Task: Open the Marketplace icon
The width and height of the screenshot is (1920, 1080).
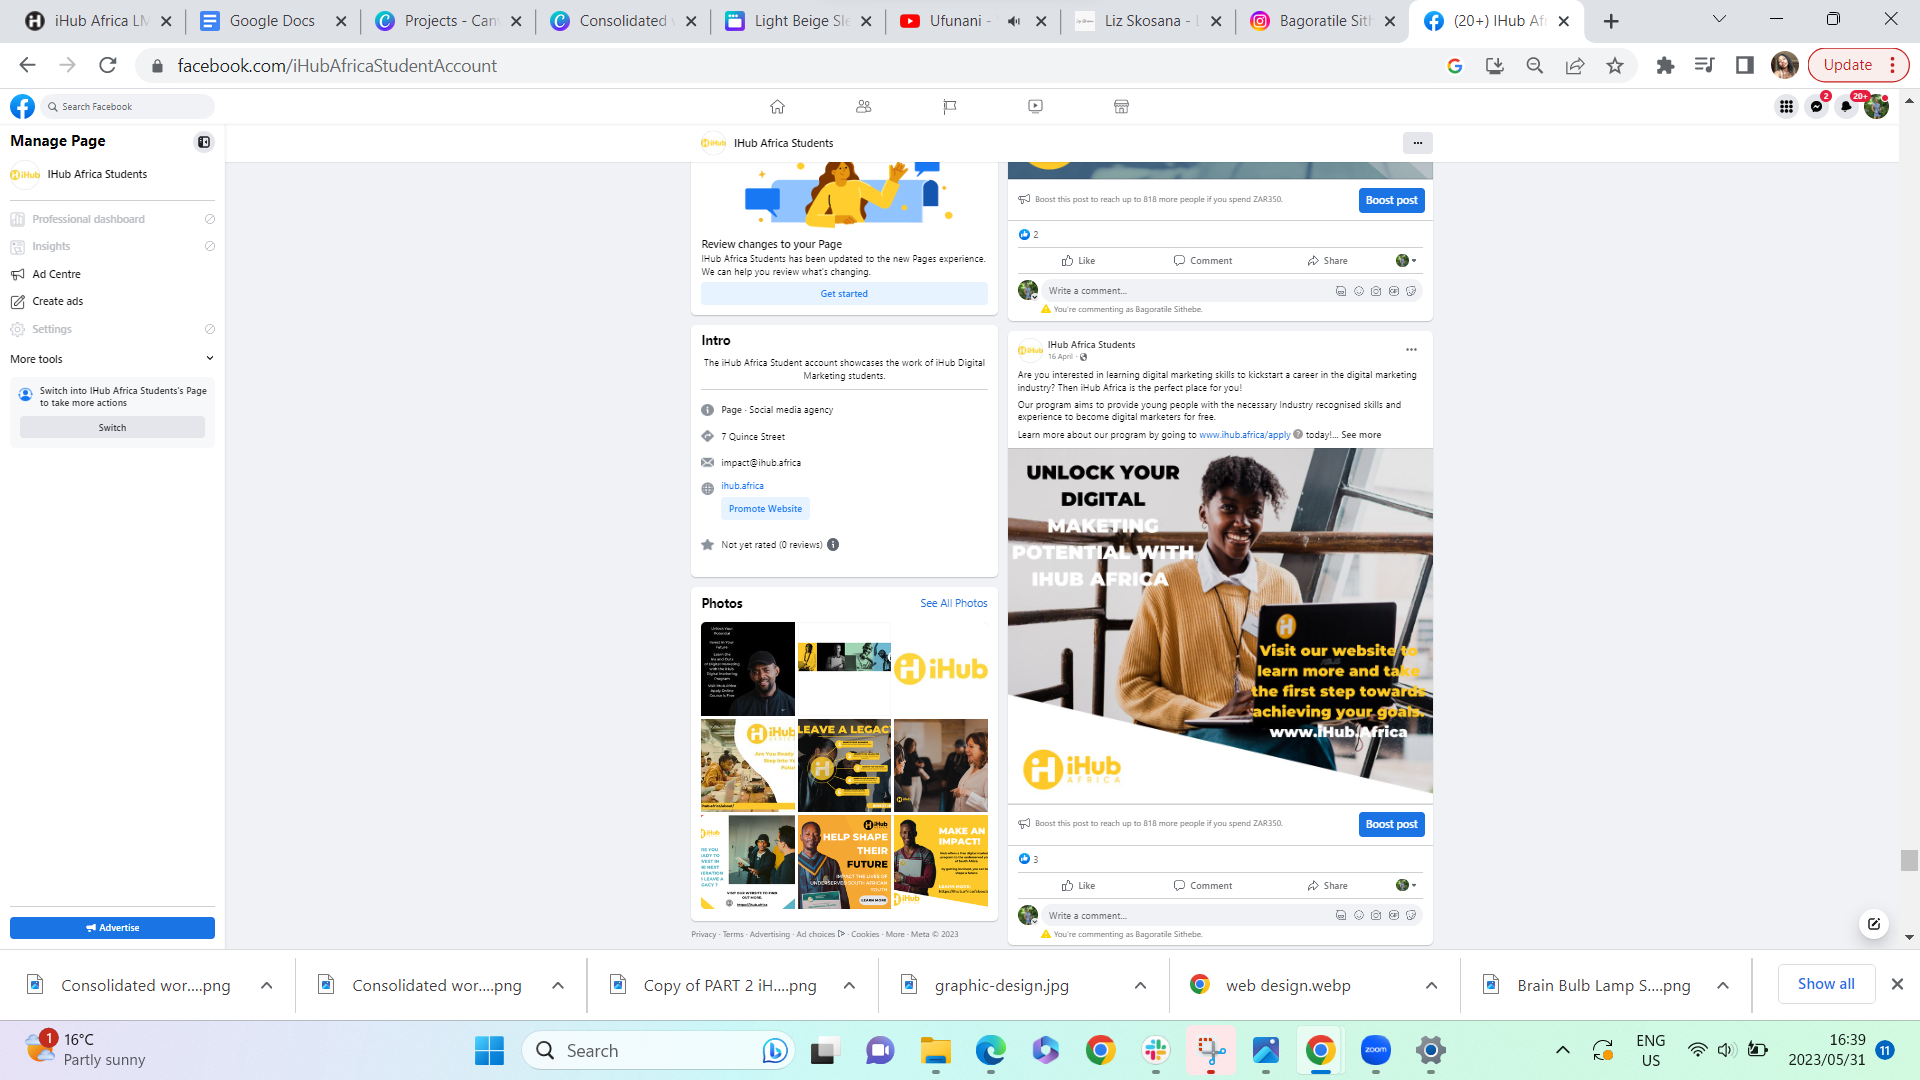Action: (1121, 106)
